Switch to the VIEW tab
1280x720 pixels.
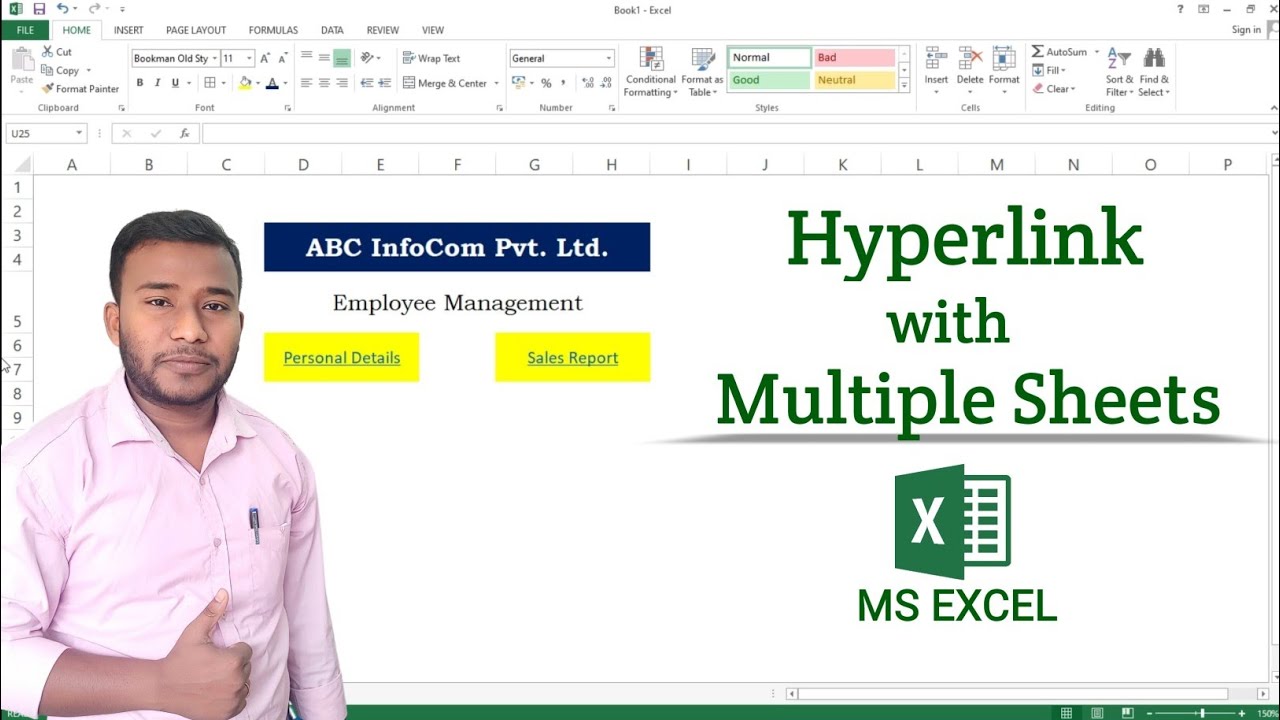click(x=433, y=30)
